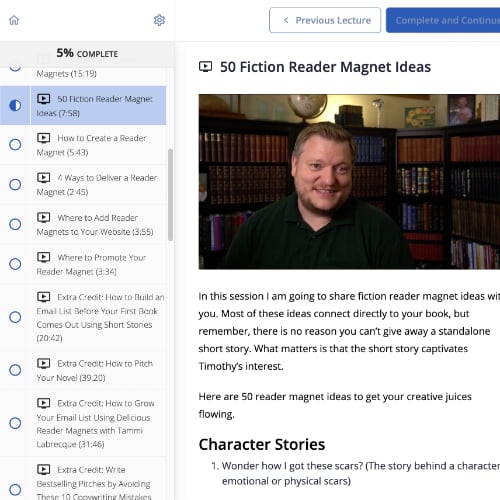500x500 pixels.
Task: Click video icon beside How to Grow Your Email List
Action: click(44, 403)
